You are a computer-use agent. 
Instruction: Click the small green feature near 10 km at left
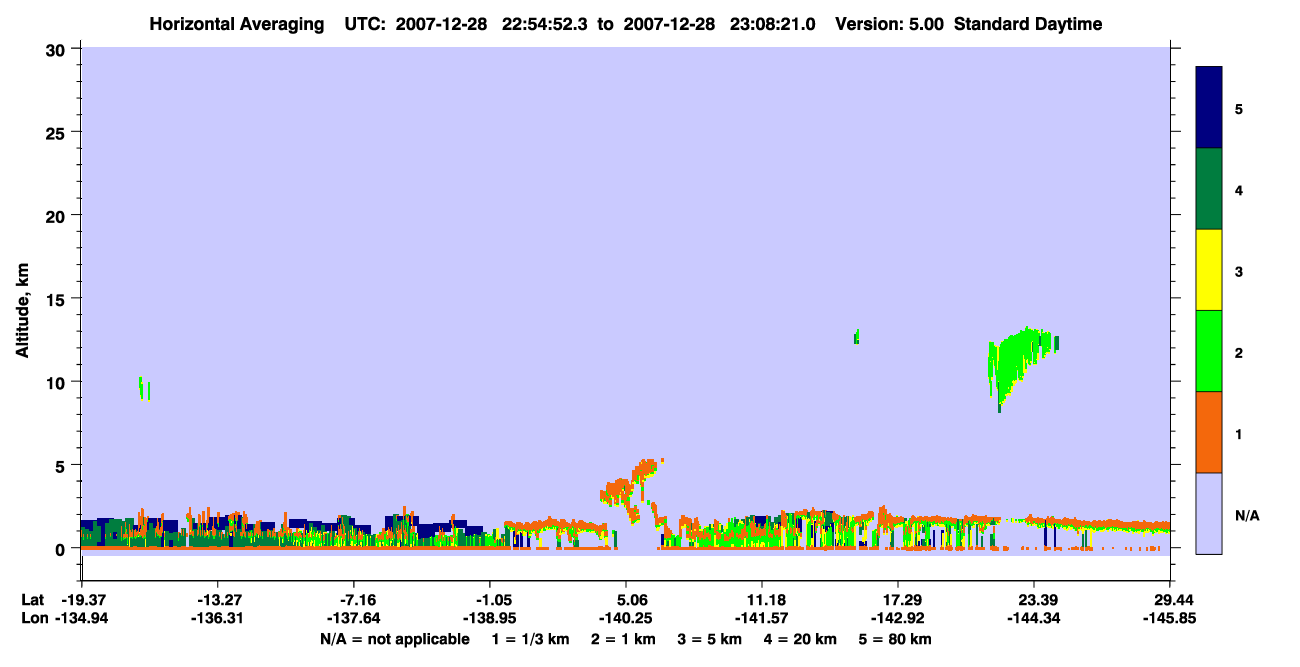pyautogui.click(x=144, y=388)
